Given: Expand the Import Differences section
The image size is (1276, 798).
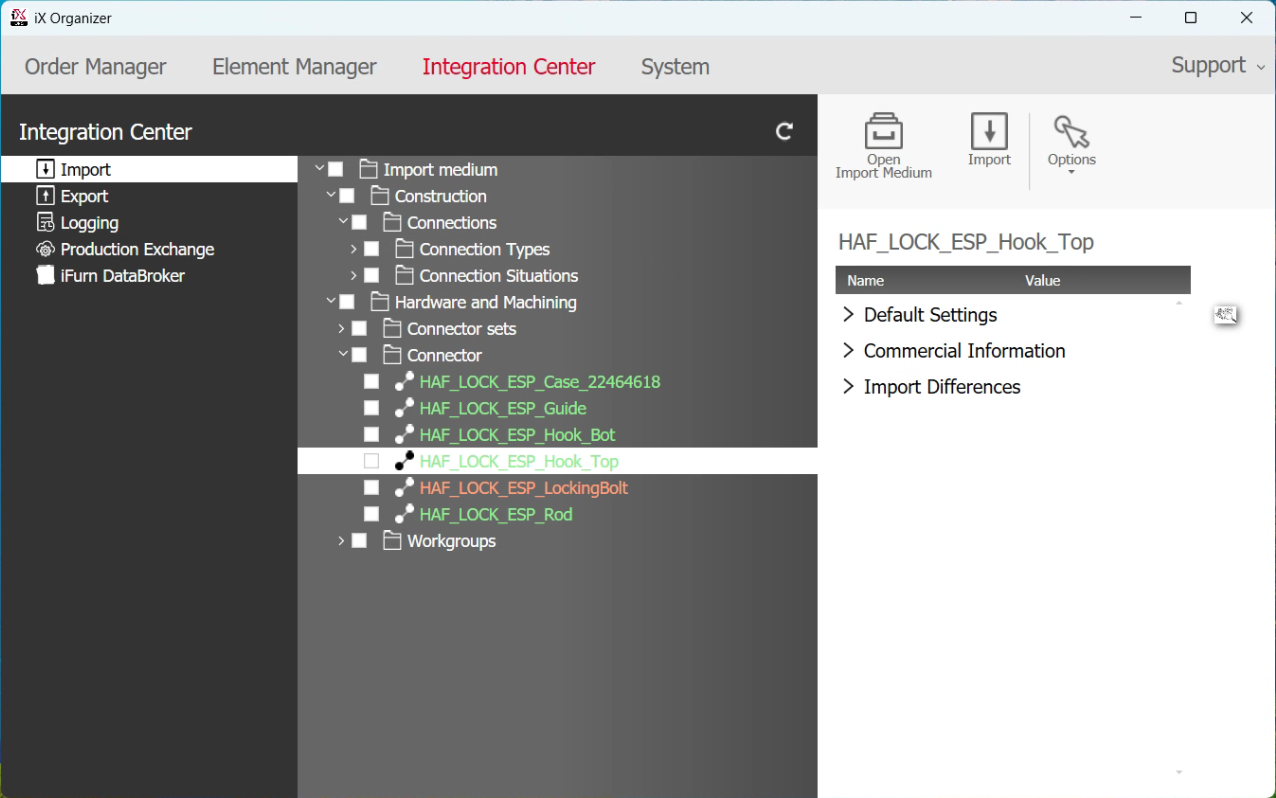Looking at the screenshot, I should click(x=848, y=387).
